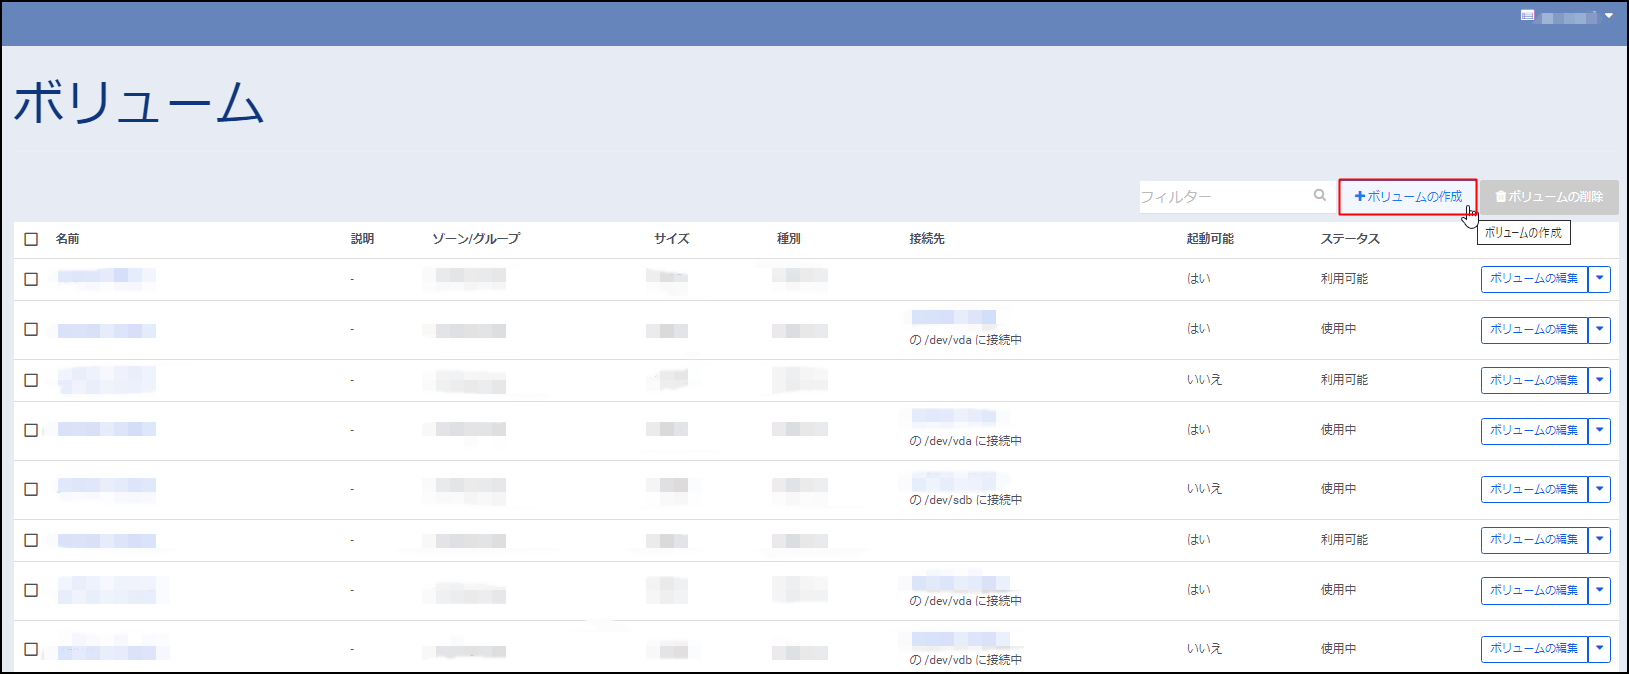Expand the action dropdown arrow in the first row
The height and width of the screenshot is (674, 1629).
click(1600, 279)
